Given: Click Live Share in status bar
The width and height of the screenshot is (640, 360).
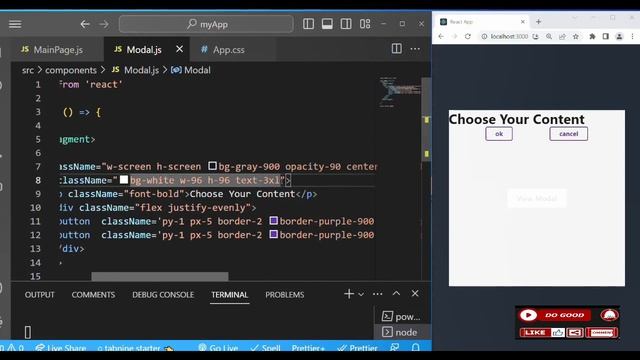Looking at the screenshot, I should [61, 348].
